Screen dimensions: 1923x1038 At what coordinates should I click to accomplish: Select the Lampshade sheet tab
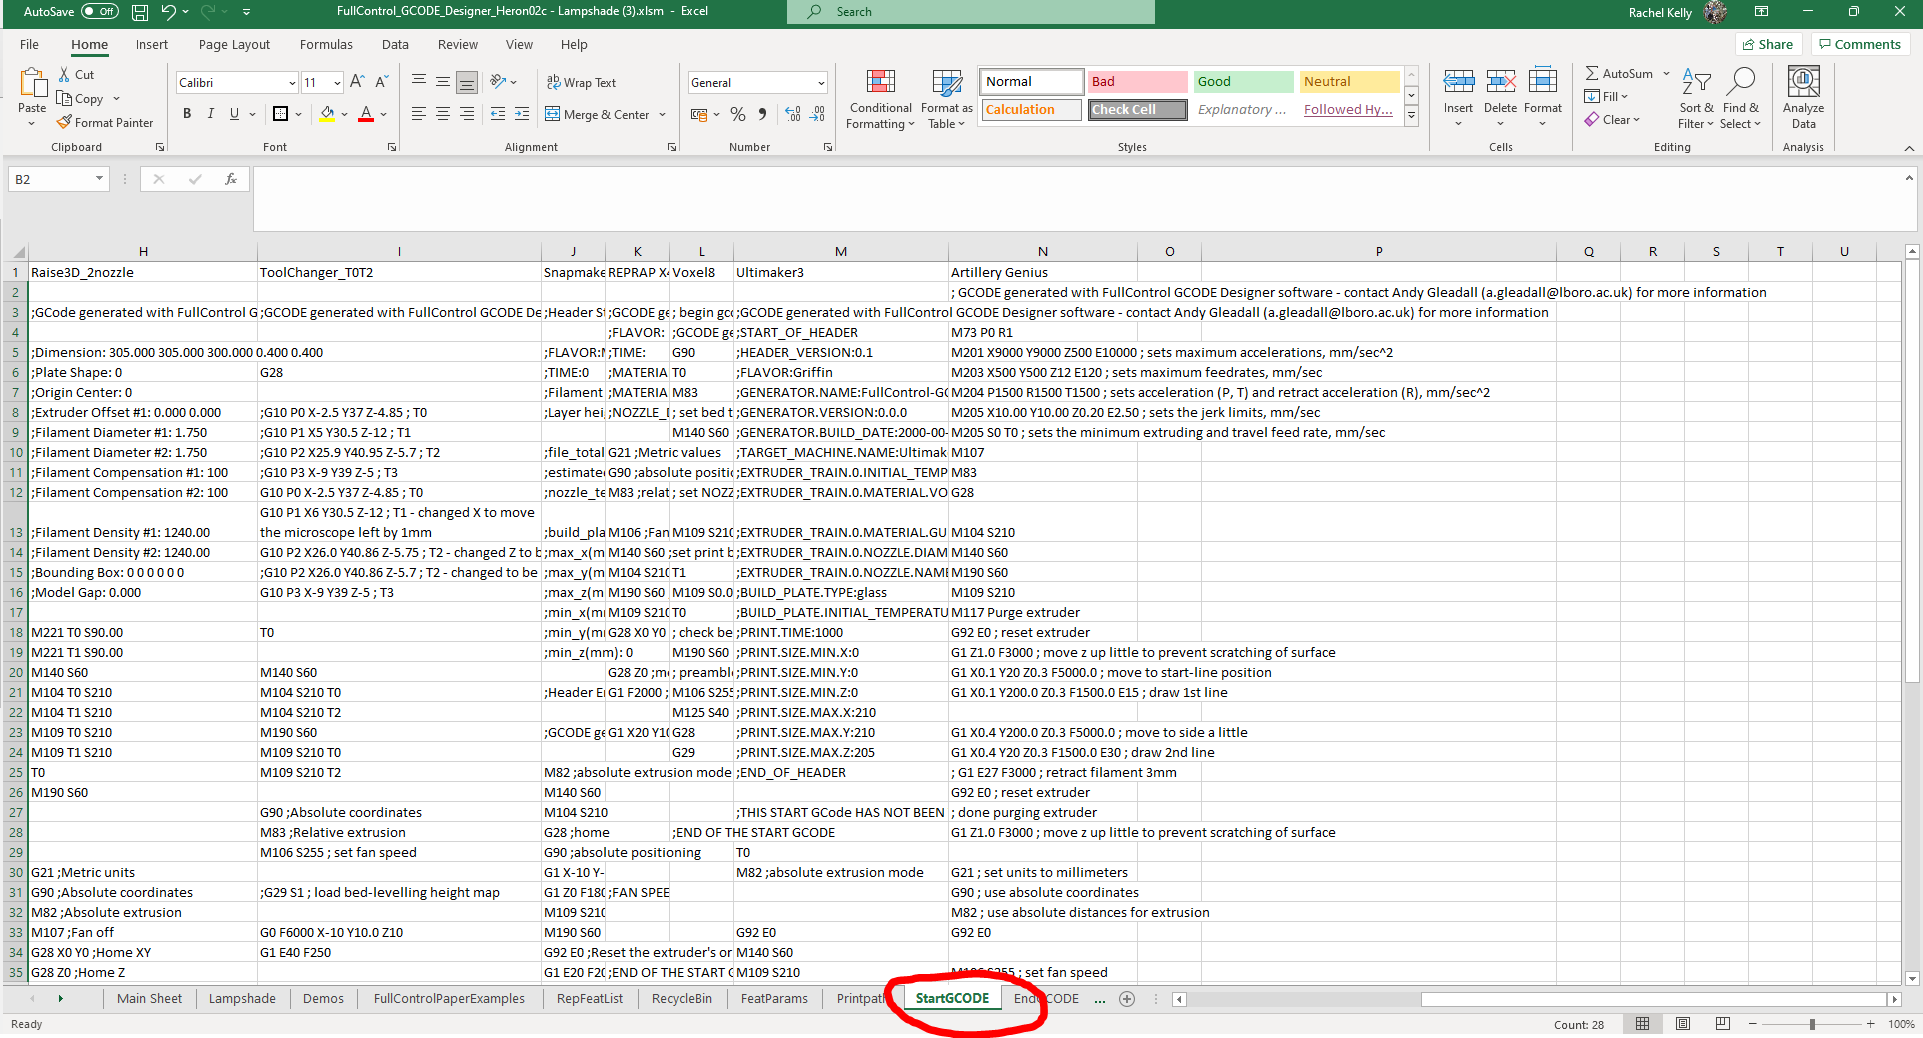point(242,999)
